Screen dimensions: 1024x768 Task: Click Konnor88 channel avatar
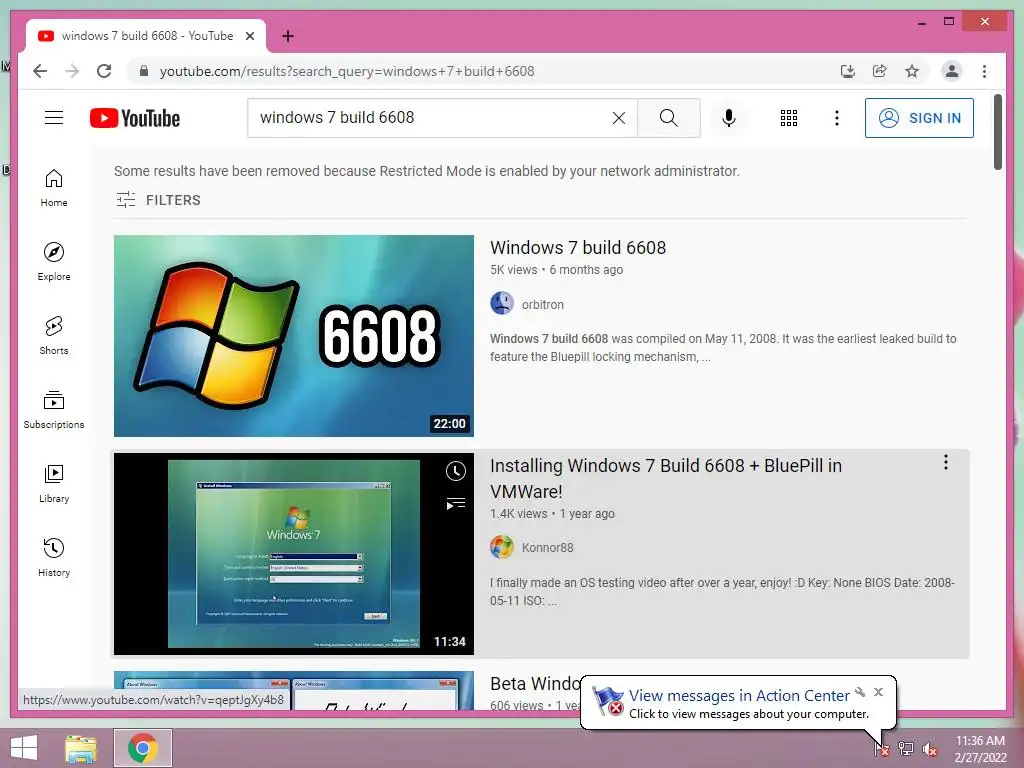502,547
